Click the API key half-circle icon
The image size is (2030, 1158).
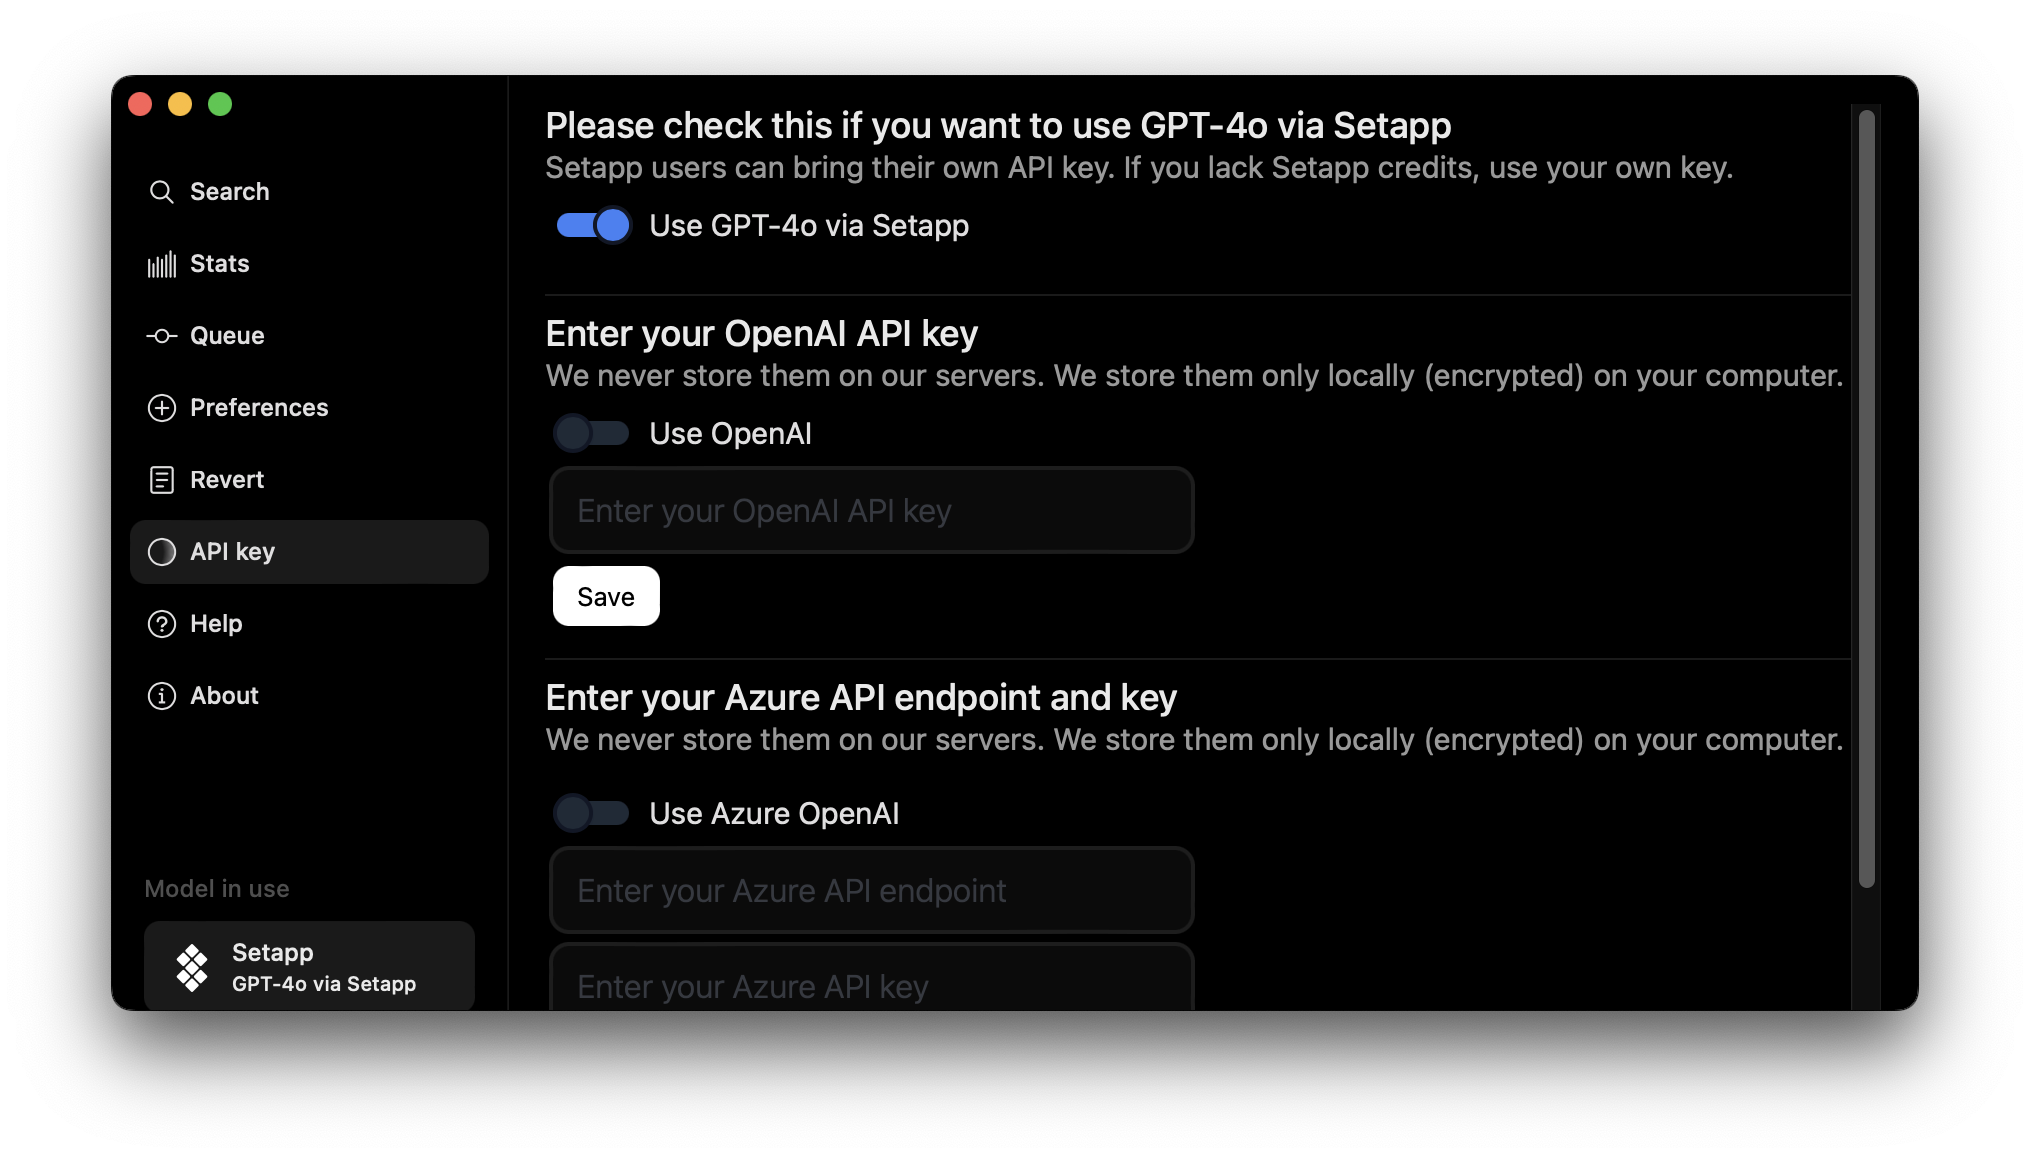pyautogui.click(x=161, y=552)
